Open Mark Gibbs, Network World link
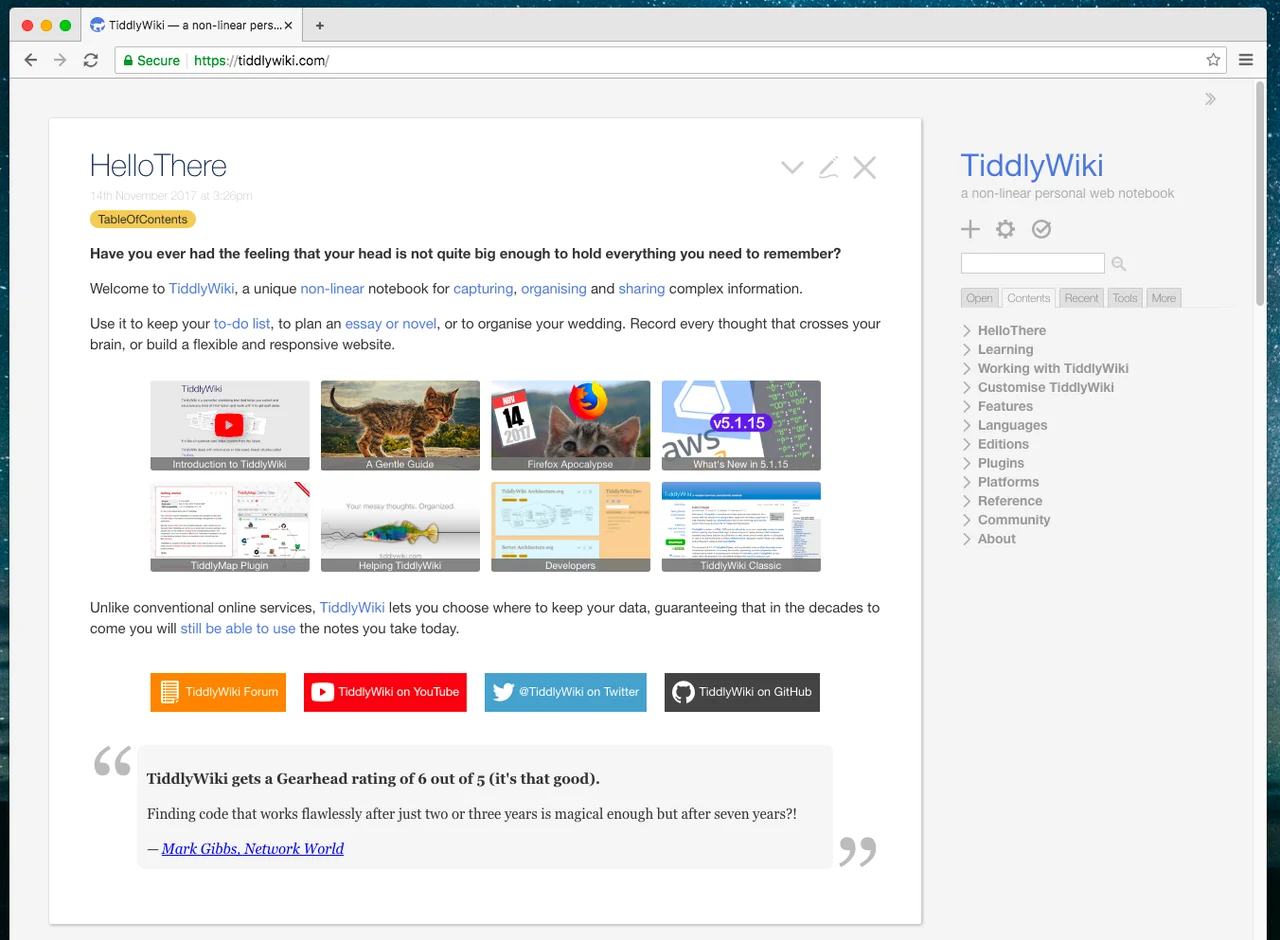The height and width of the screenshot is (940, 1280). pyautogui.click(x=253, y=849)
